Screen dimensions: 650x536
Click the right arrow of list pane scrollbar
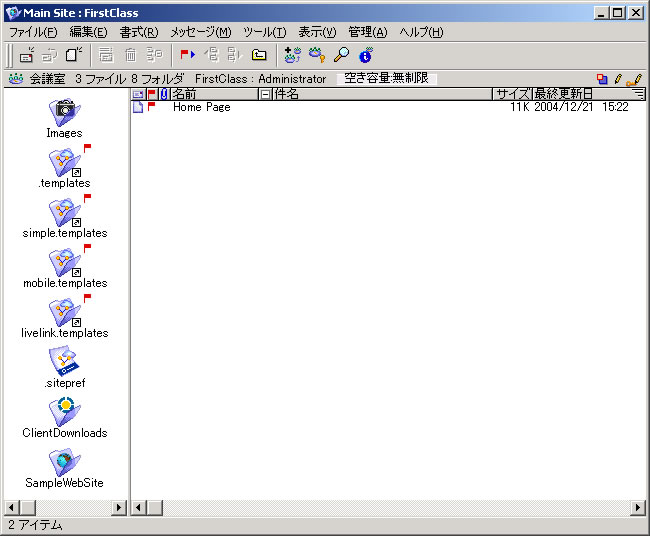click(x=638, y=507)
